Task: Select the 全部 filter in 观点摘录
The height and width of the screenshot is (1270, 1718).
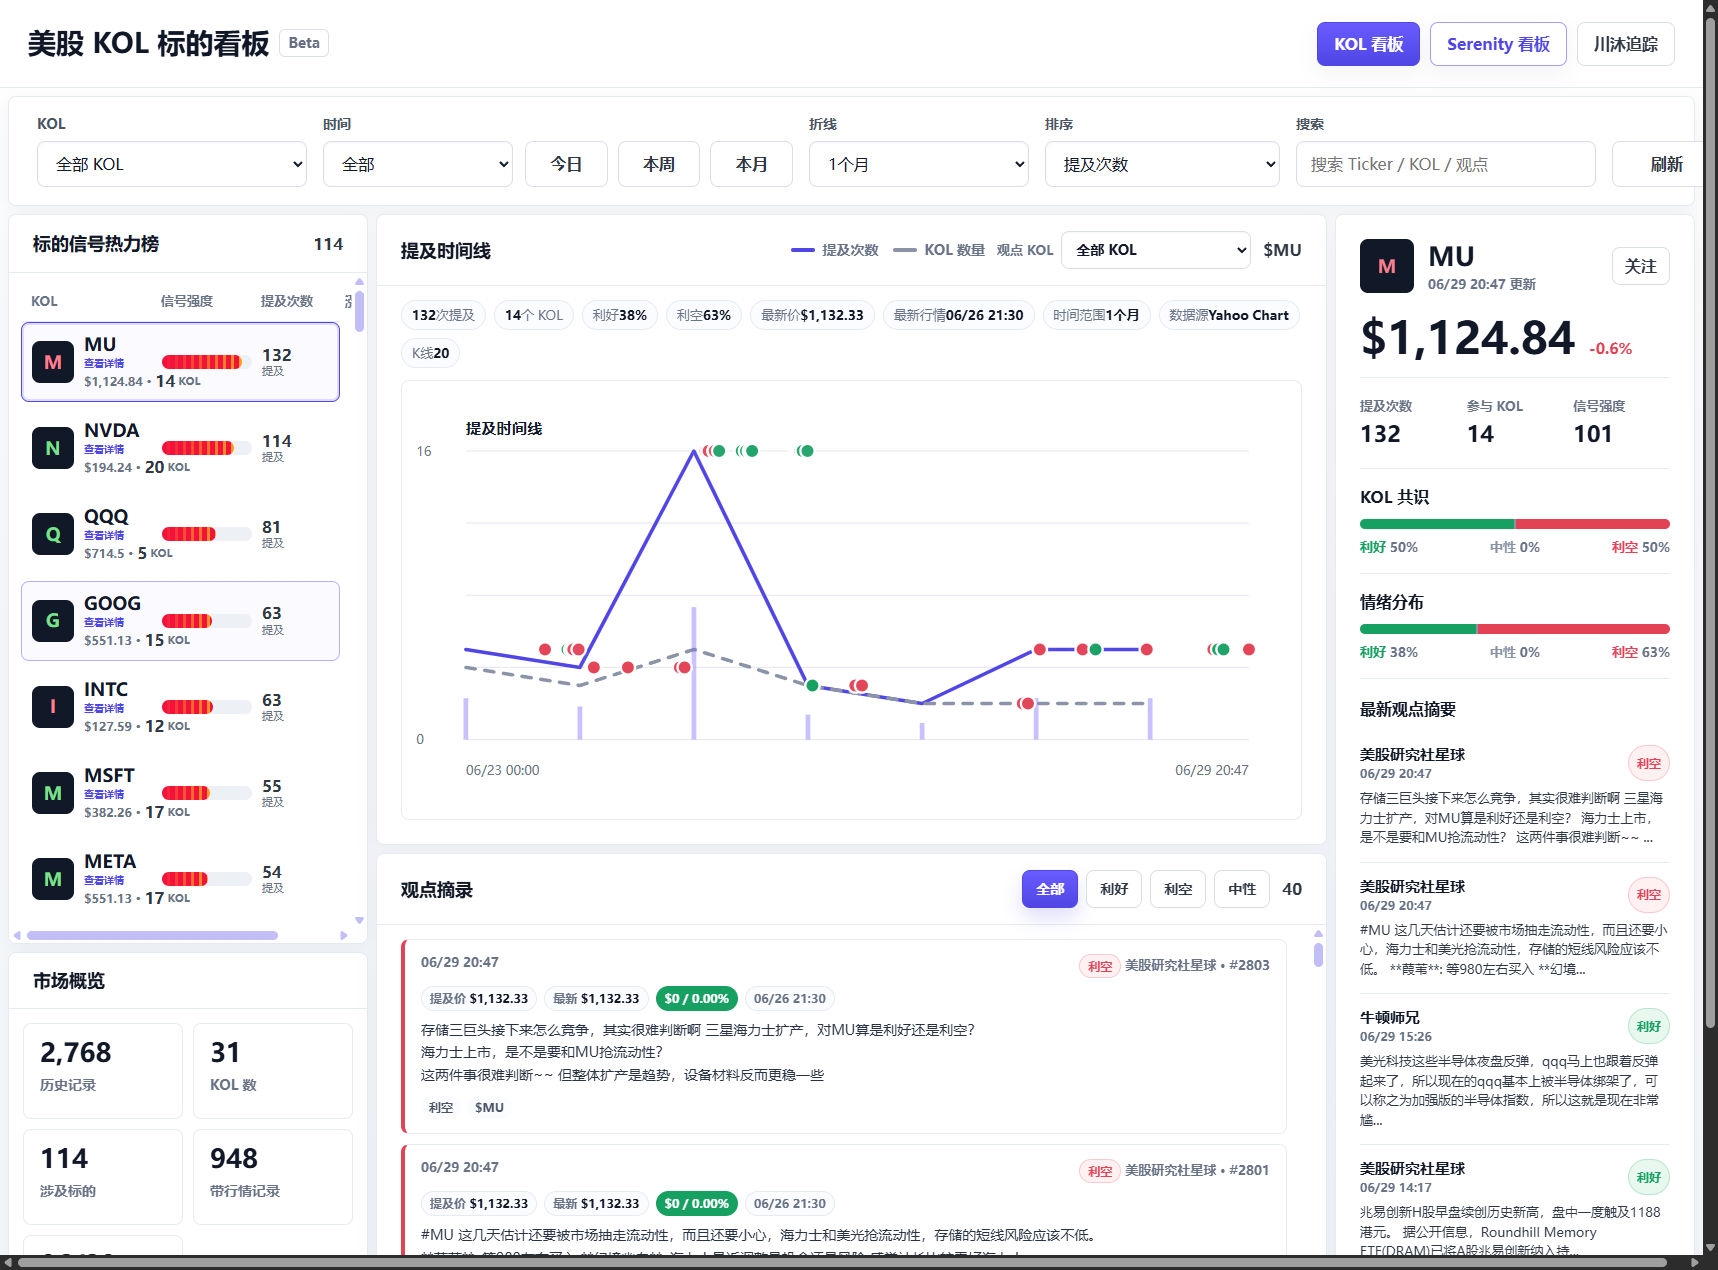Action: 1050,889
